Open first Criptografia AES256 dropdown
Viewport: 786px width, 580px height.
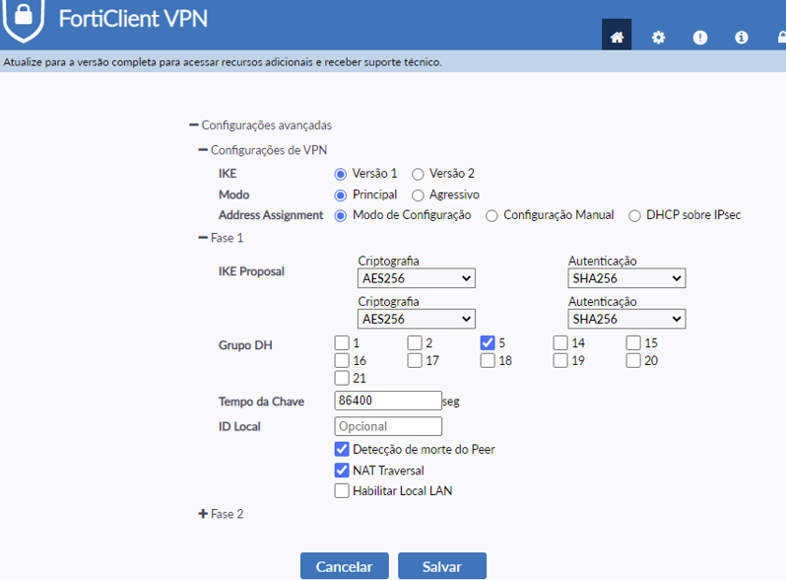pyautogui.click(x=416, y=278)
